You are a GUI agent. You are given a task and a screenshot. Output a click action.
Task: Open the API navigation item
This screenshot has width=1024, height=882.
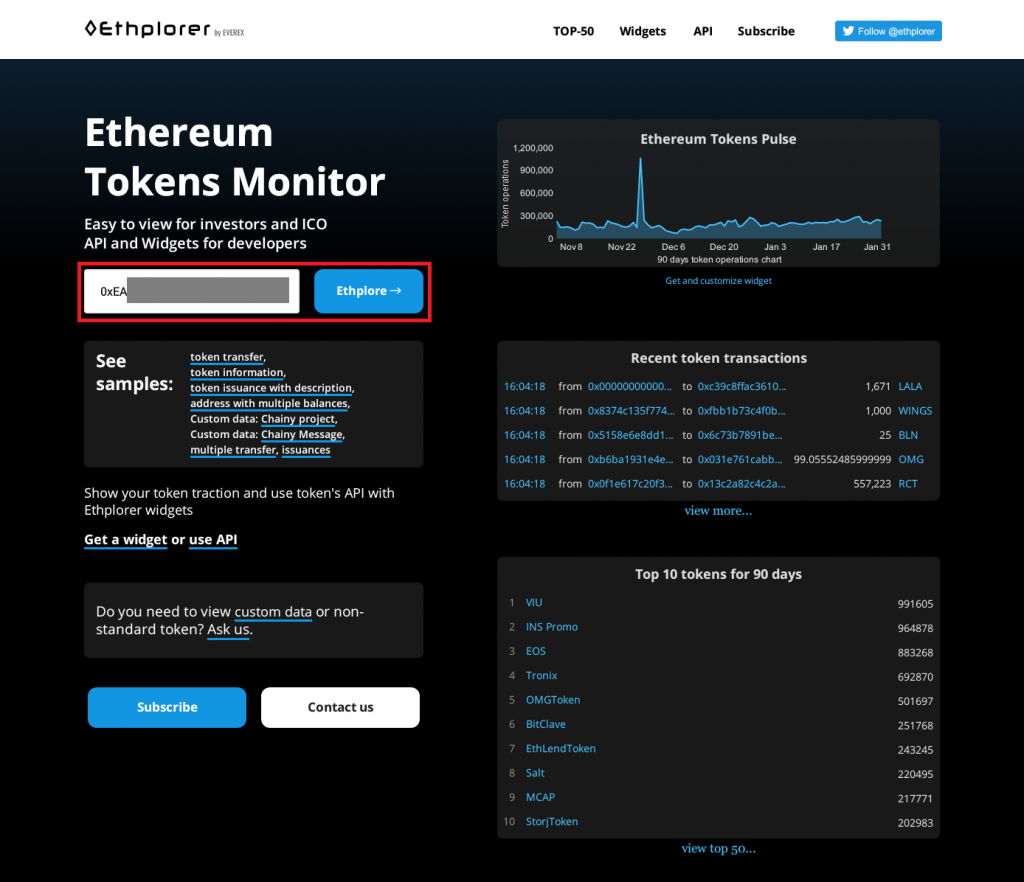(702, 31)
